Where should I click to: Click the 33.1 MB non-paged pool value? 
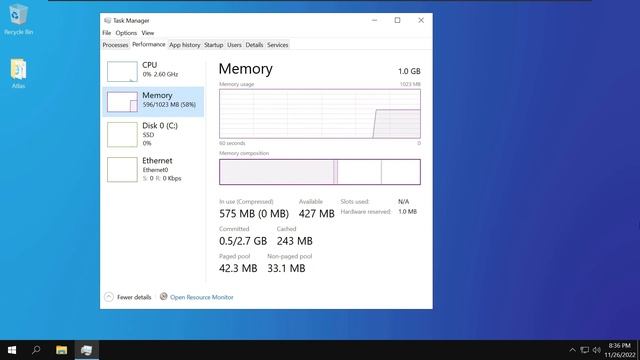[x=286, y=268]
